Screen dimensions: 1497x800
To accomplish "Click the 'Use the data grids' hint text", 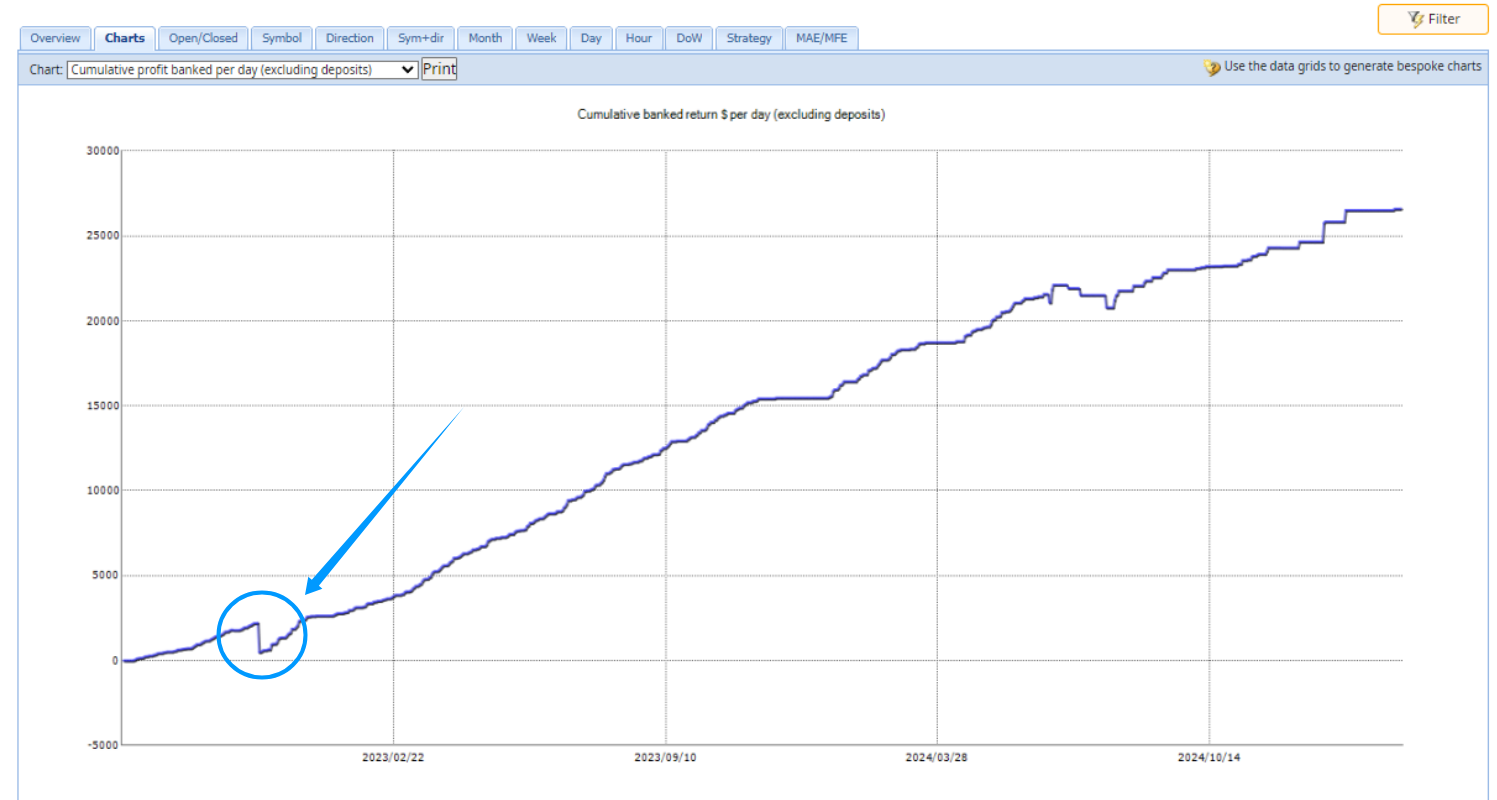I will click(1352, 67).
